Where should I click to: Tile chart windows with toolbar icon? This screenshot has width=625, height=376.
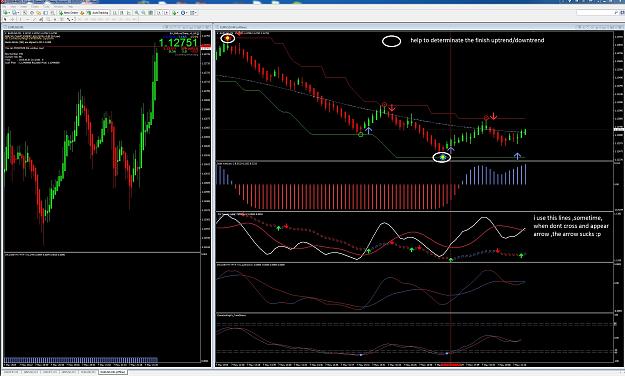(150, 13)
